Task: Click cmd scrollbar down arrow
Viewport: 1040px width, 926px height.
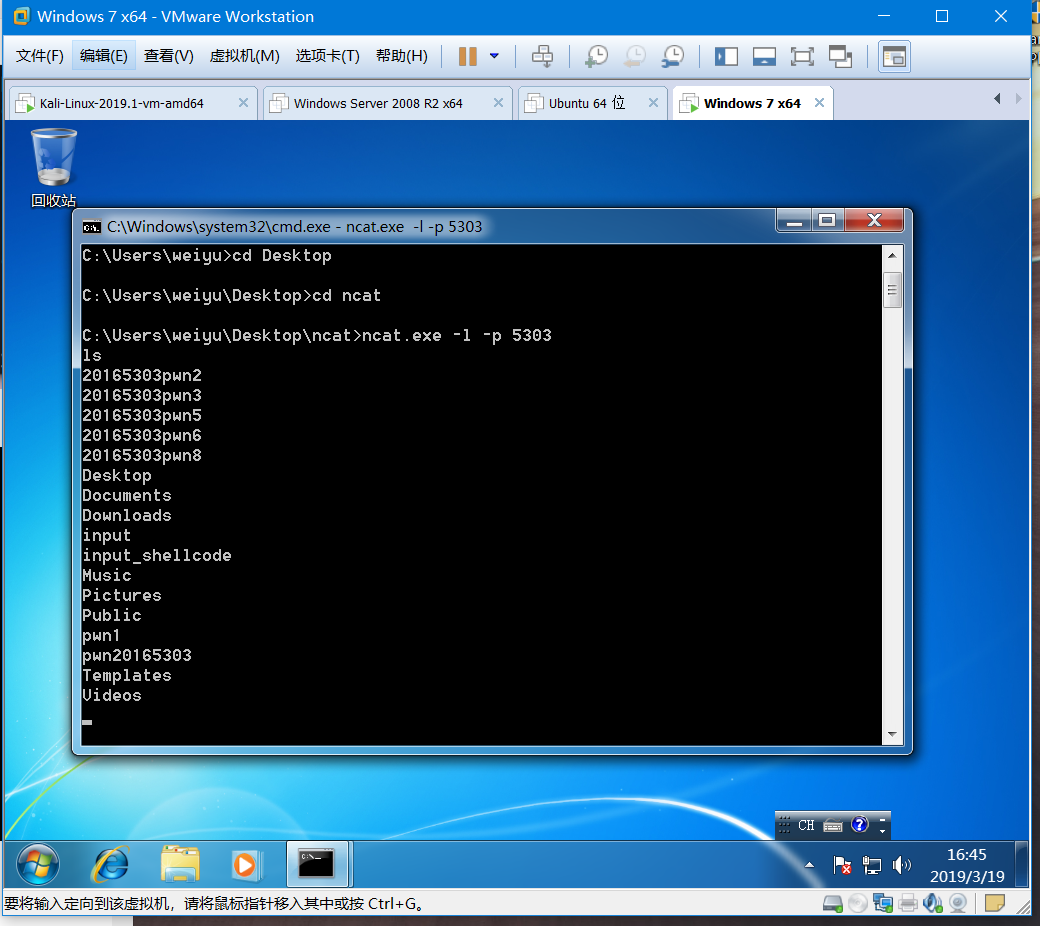Action: (x=892, y=734)
